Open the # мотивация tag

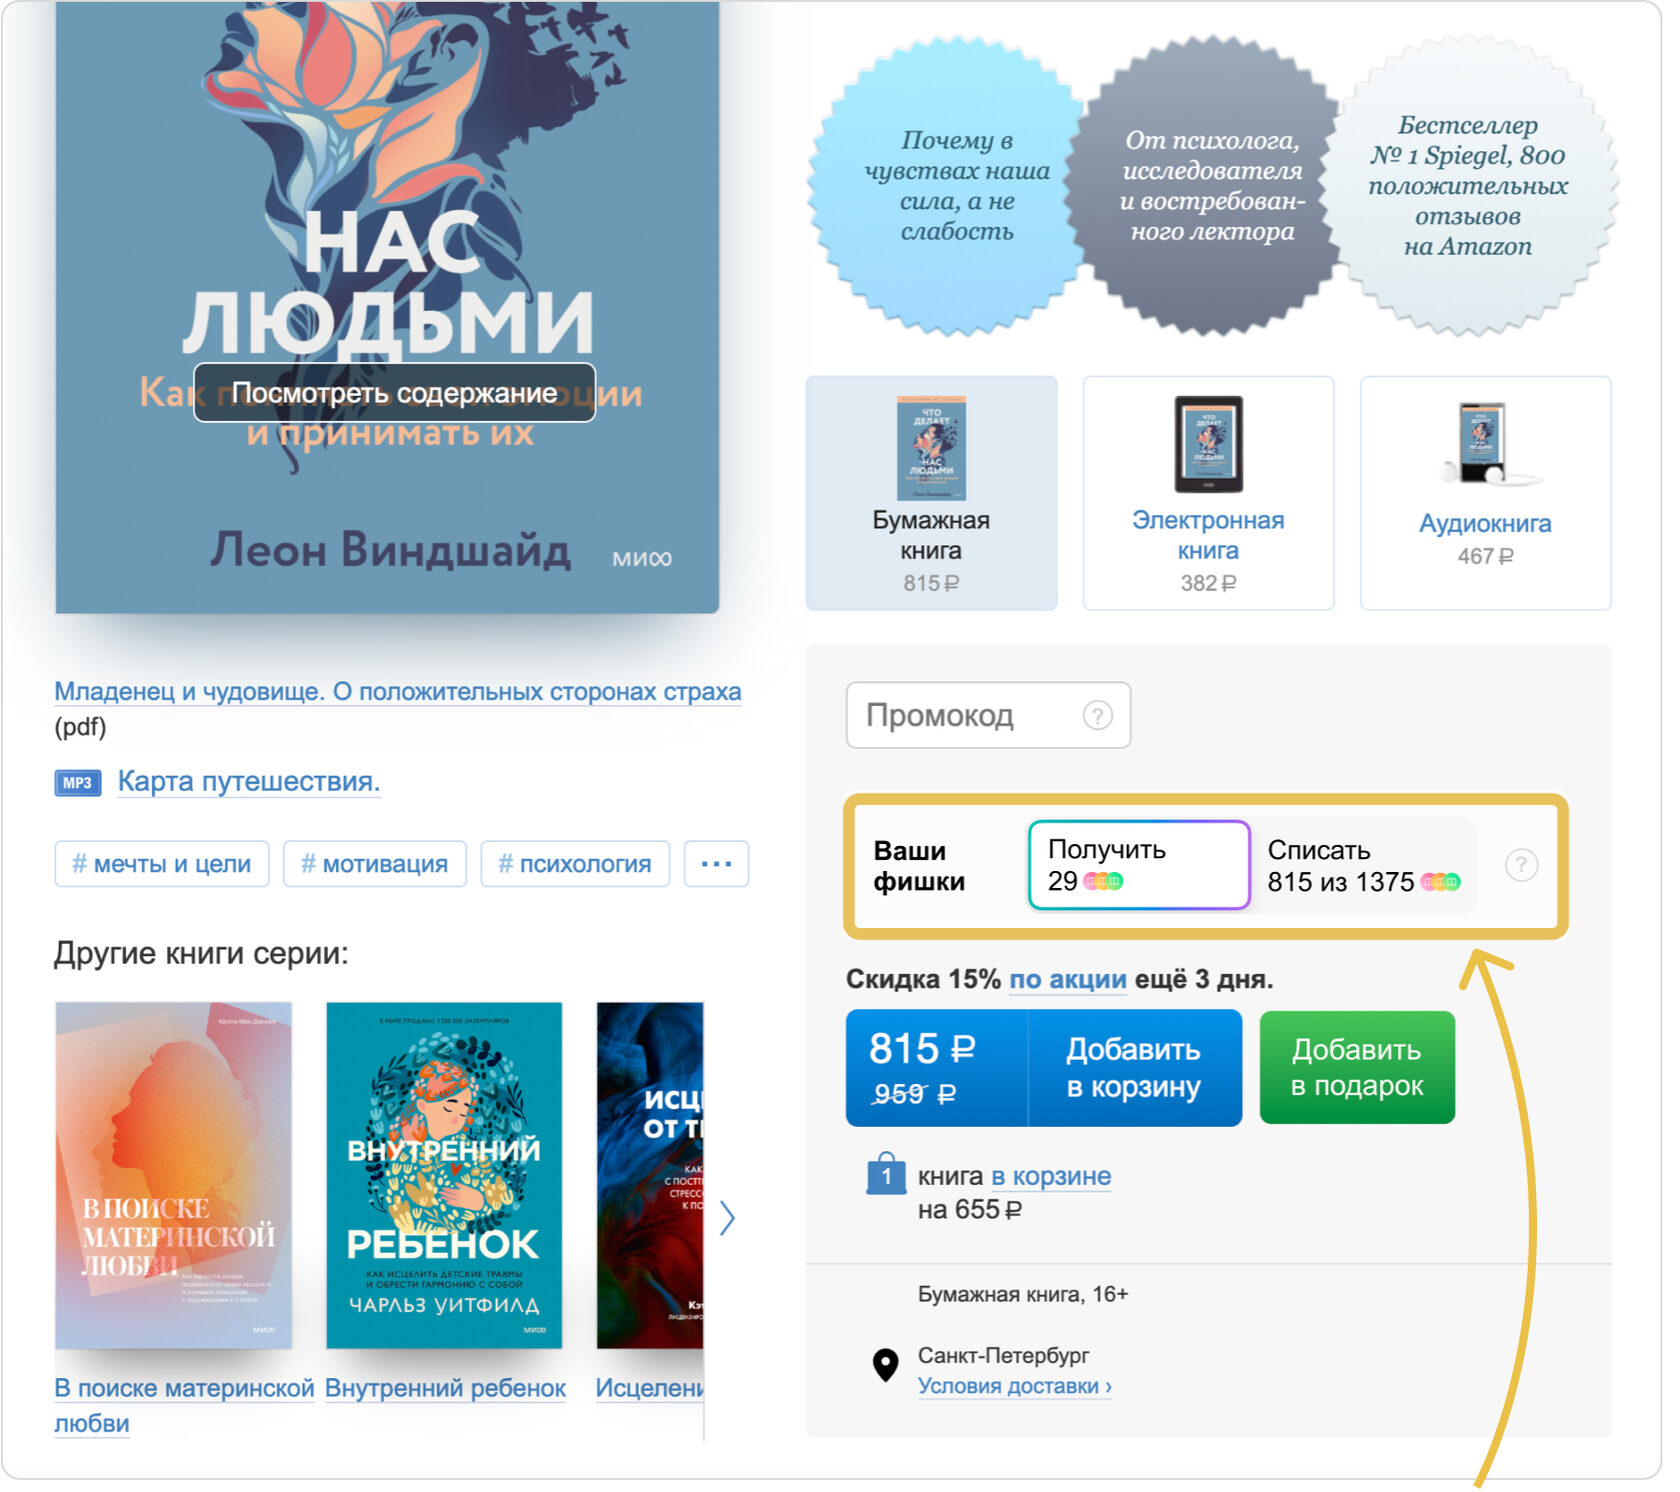coord(374,864)
